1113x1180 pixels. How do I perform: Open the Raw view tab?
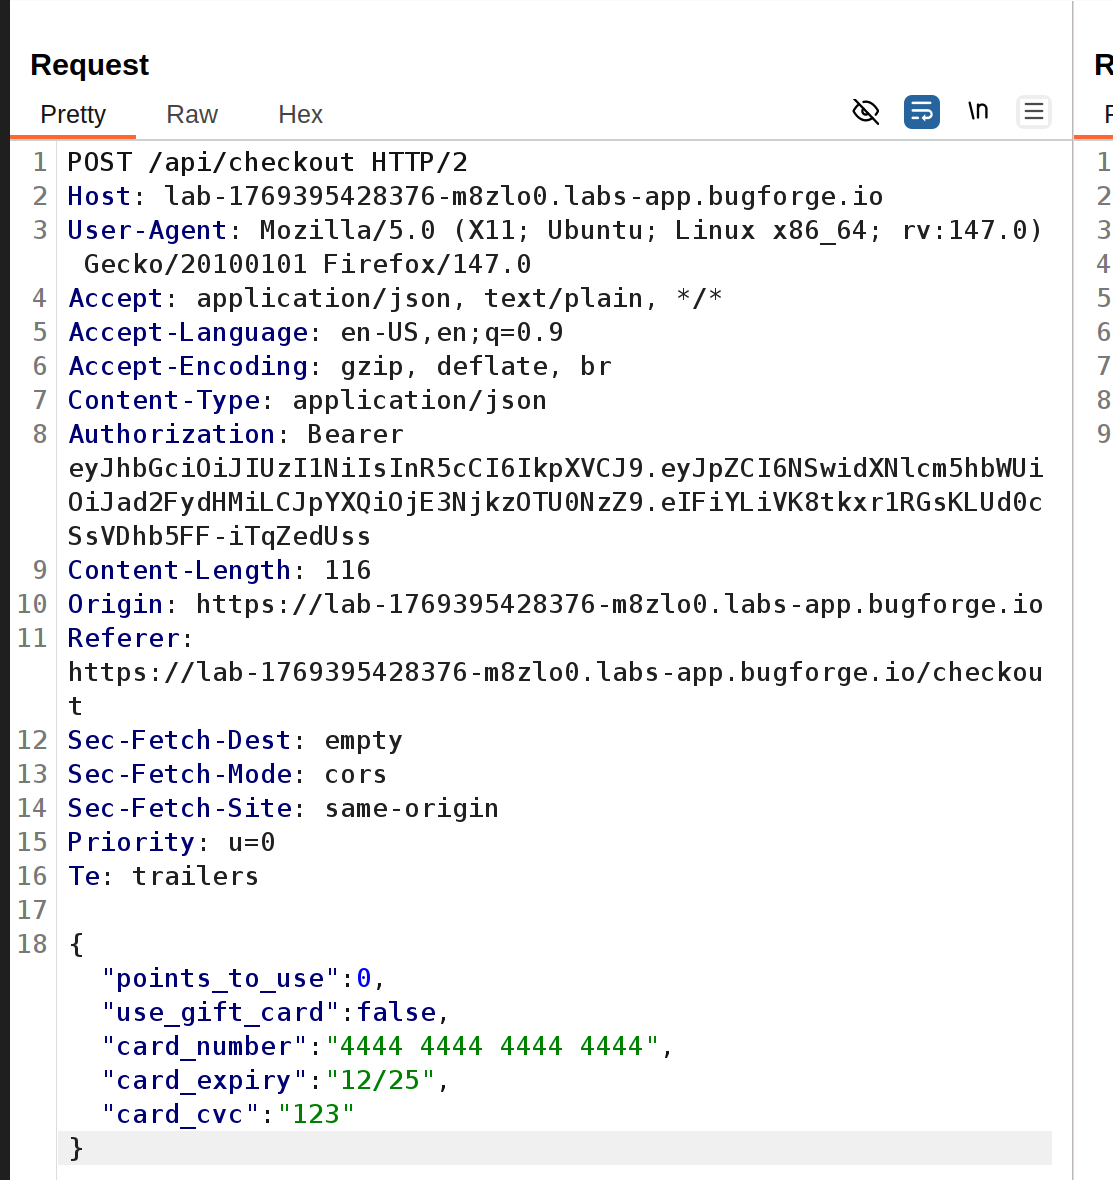click(x=192, y=115)
